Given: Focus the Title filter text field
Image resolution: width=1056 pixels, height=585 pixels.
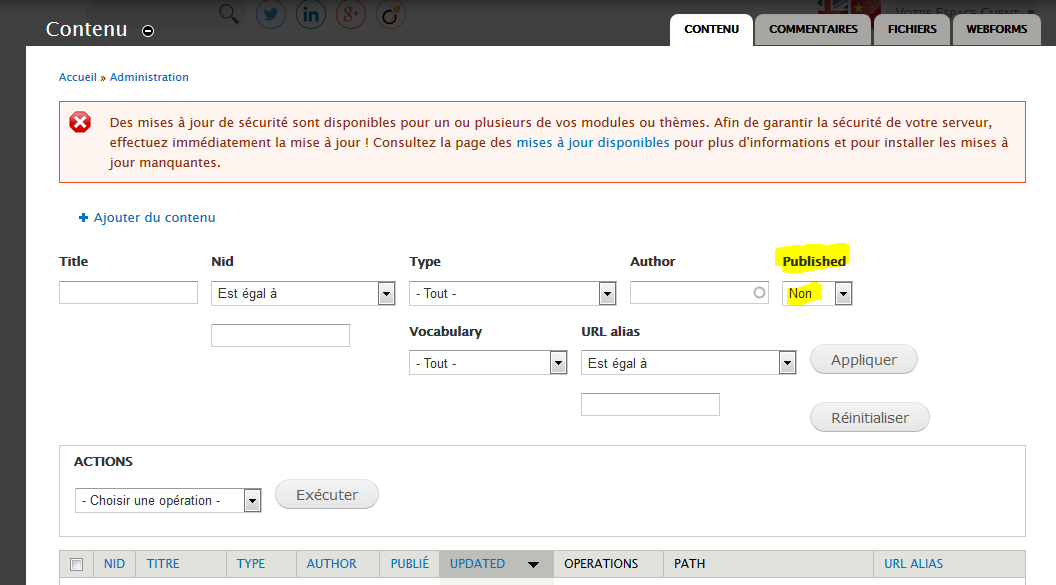Looking at the screenshot, I should click(128, 292).
